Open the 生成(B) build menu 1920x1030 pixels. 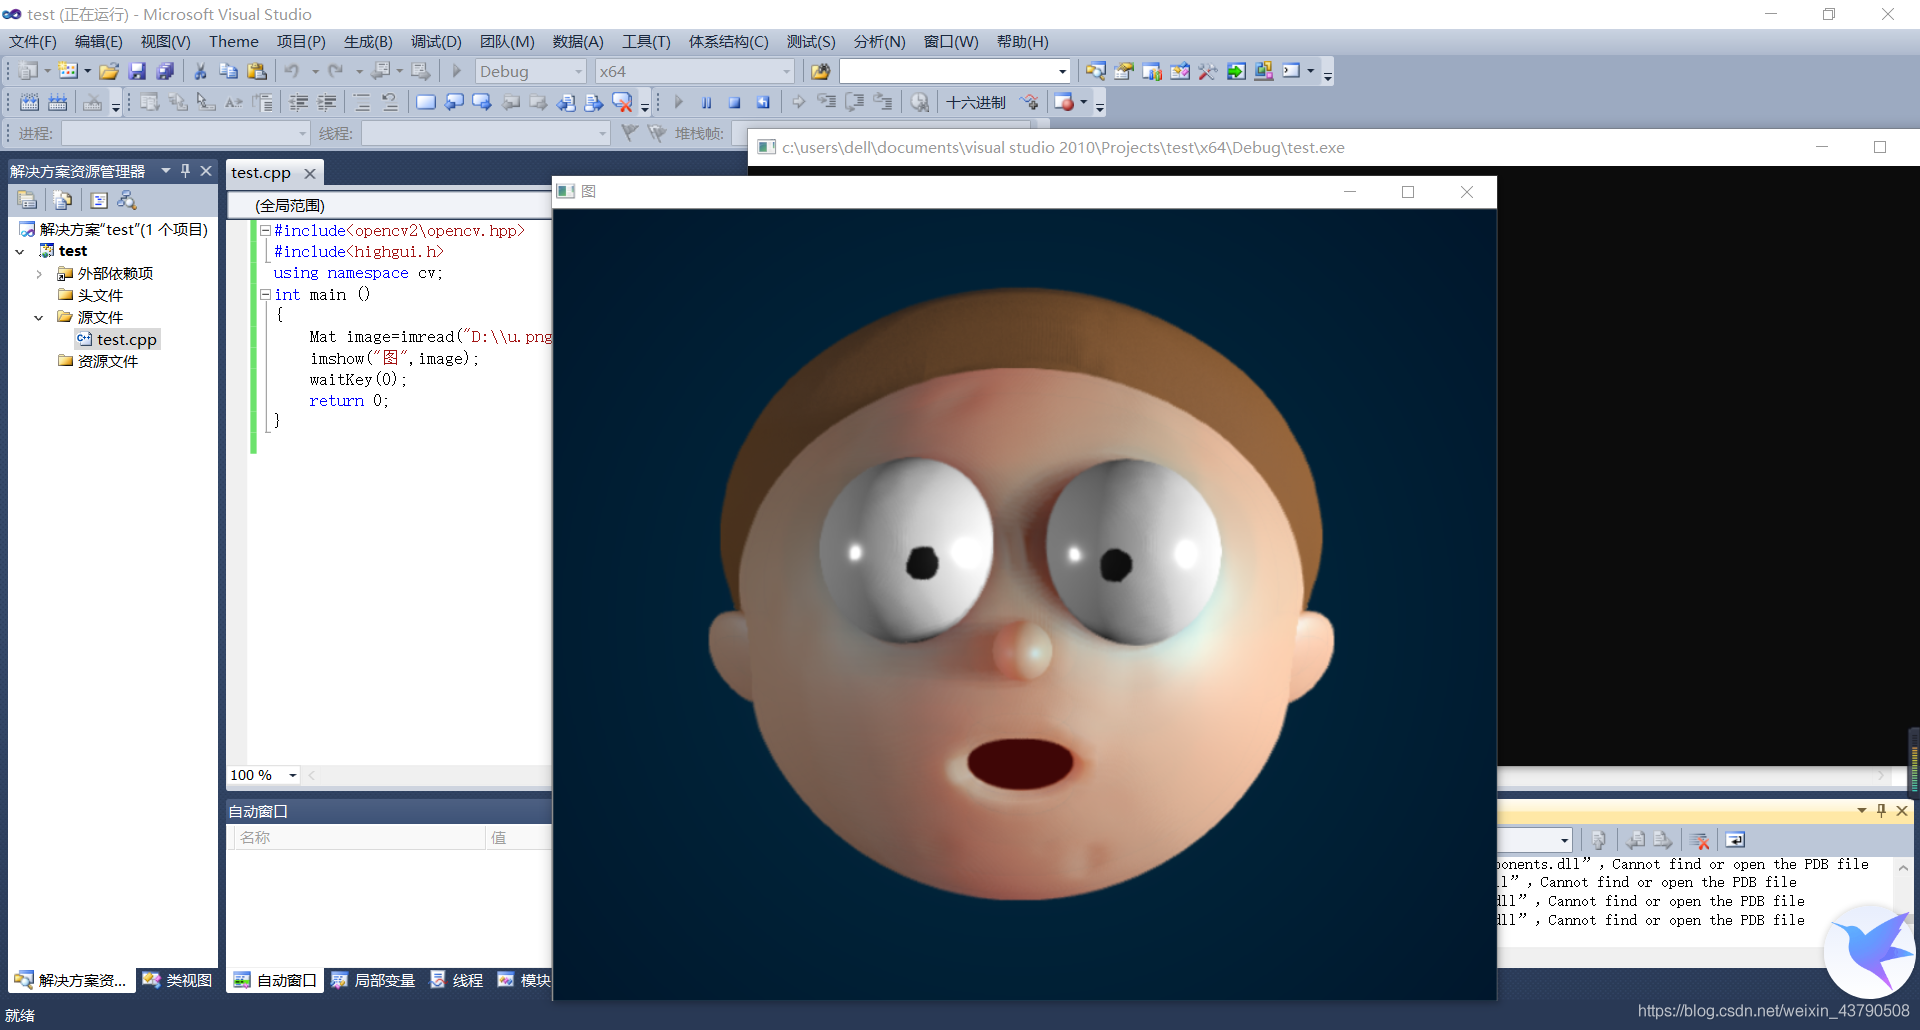pyautogui.click(x=368, y=42)
